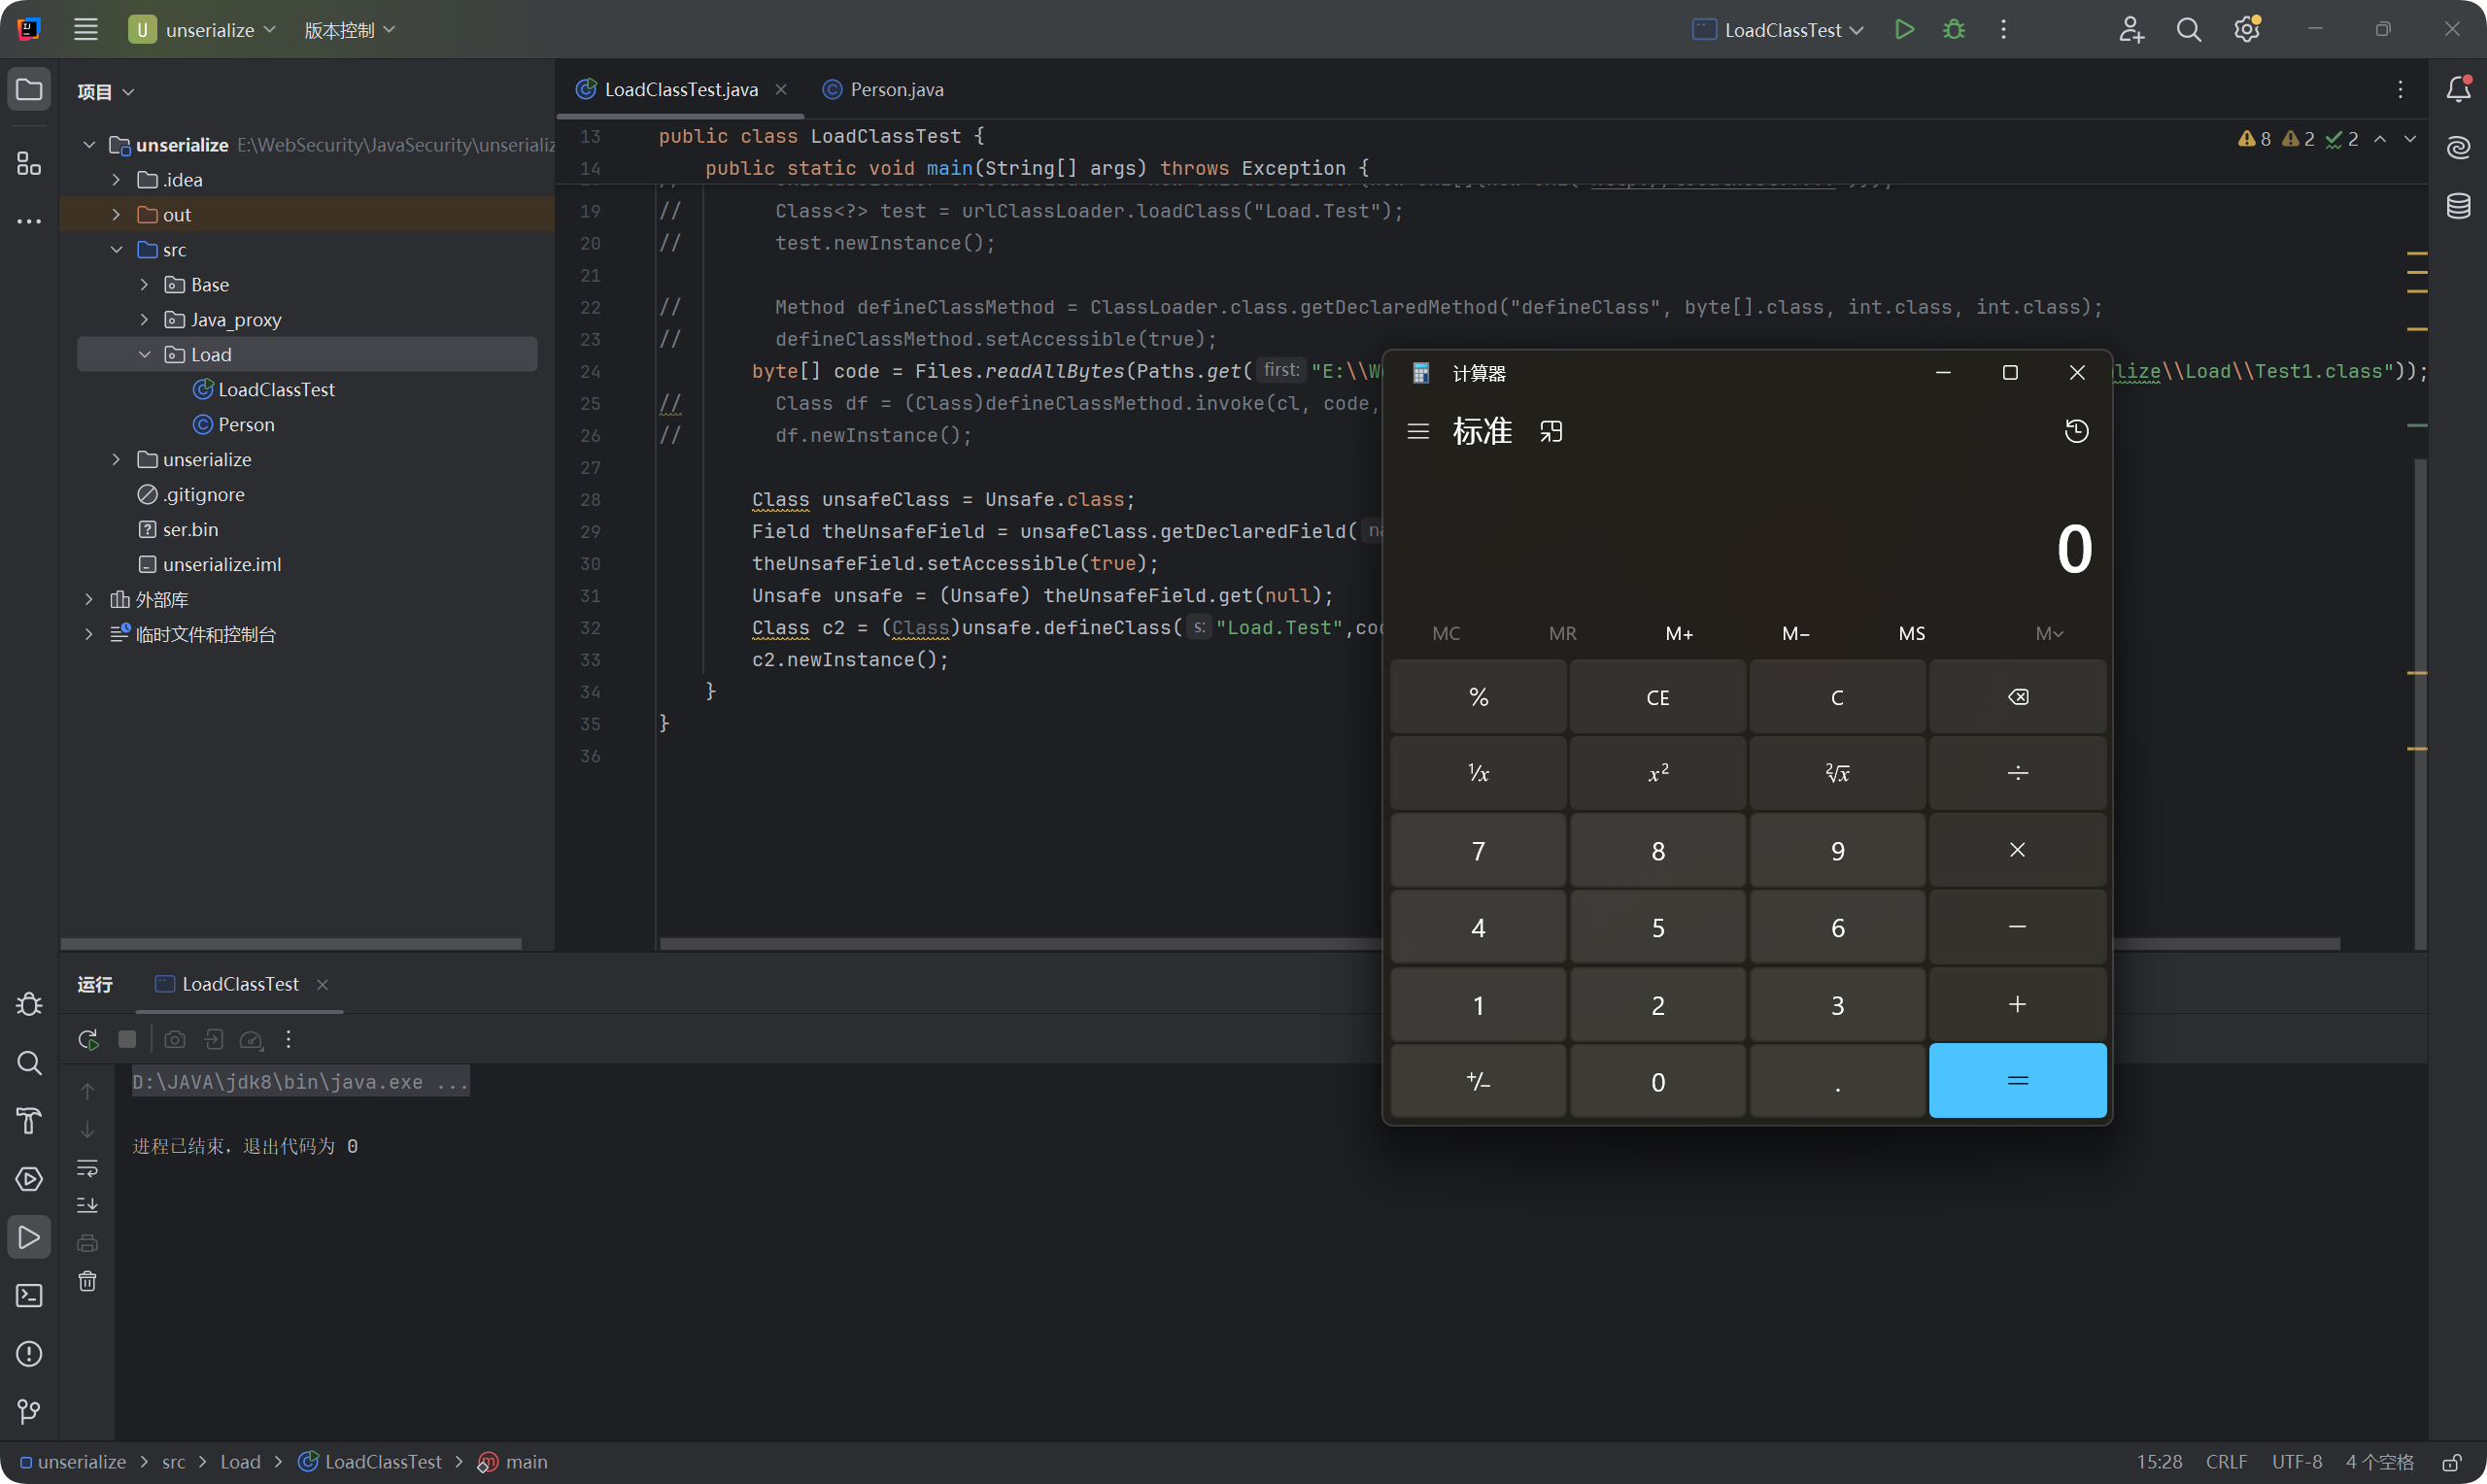The width and height of the screenshot is (2487, 1484).
Task: Collapse the src folder
Action: tap(116, 250)
